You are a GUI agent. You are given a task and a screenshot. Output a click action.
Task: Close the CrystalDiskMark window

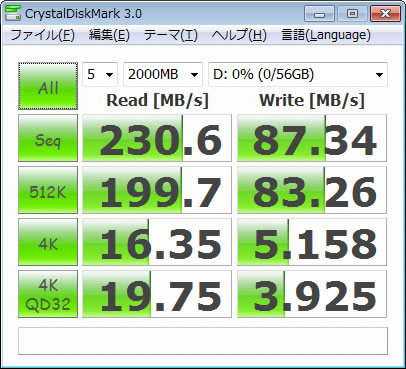coord(385,14)
